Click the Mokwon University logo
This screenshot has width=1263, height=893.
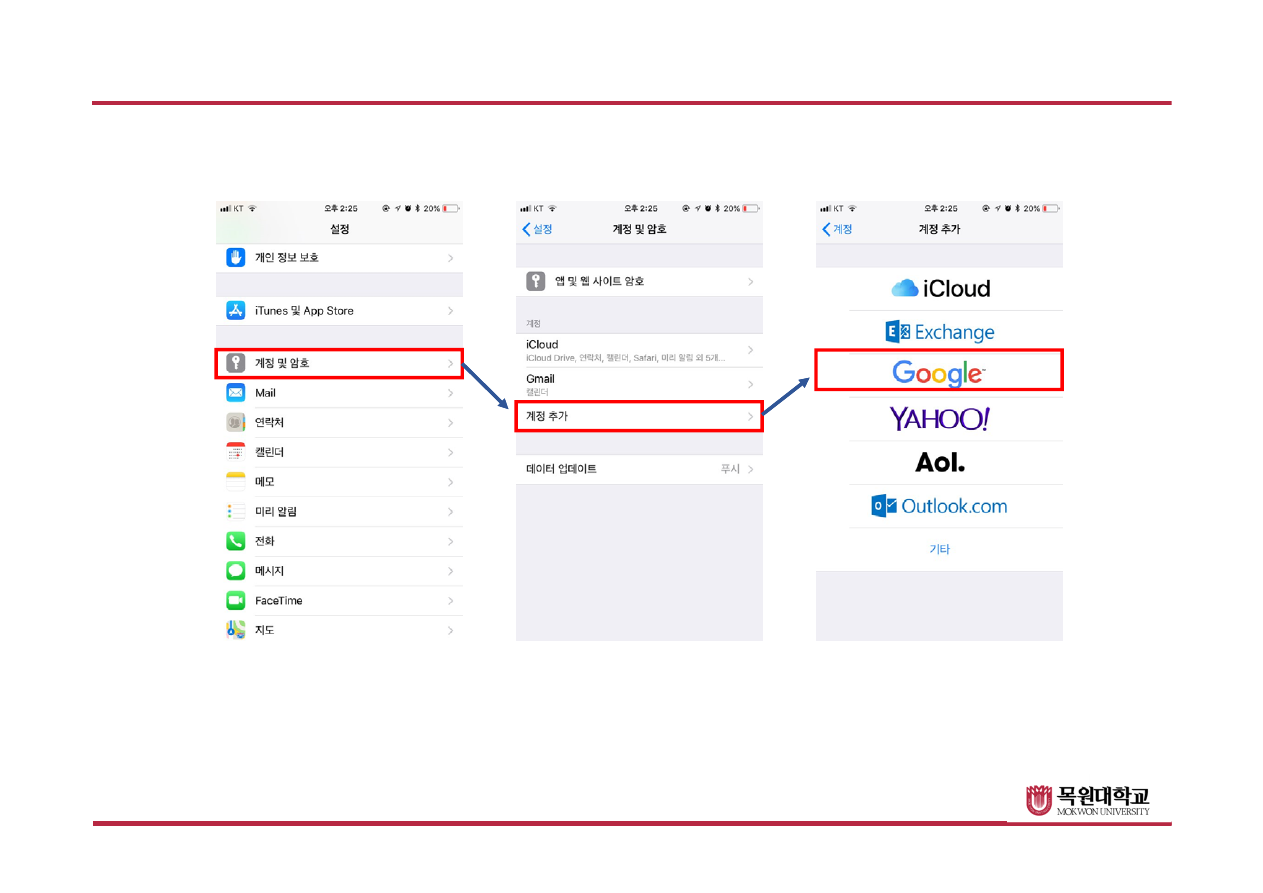click(1088, 800)
